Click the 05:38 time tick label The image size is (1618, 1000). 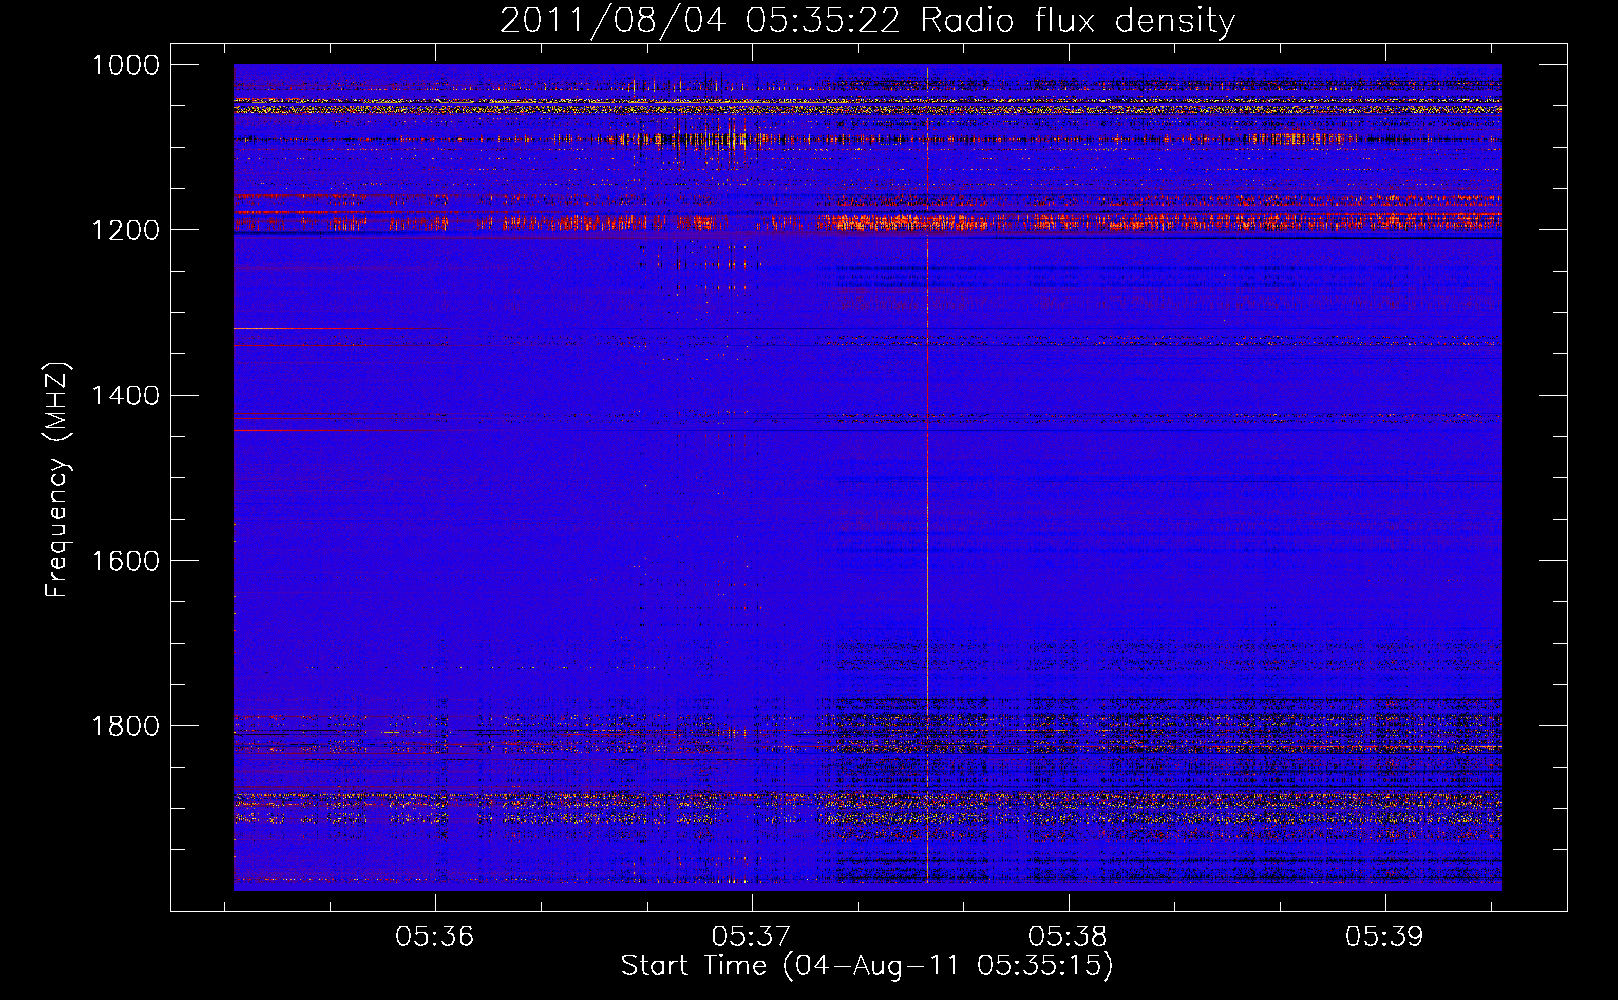pyautogui.click(x=1068, y=937)
